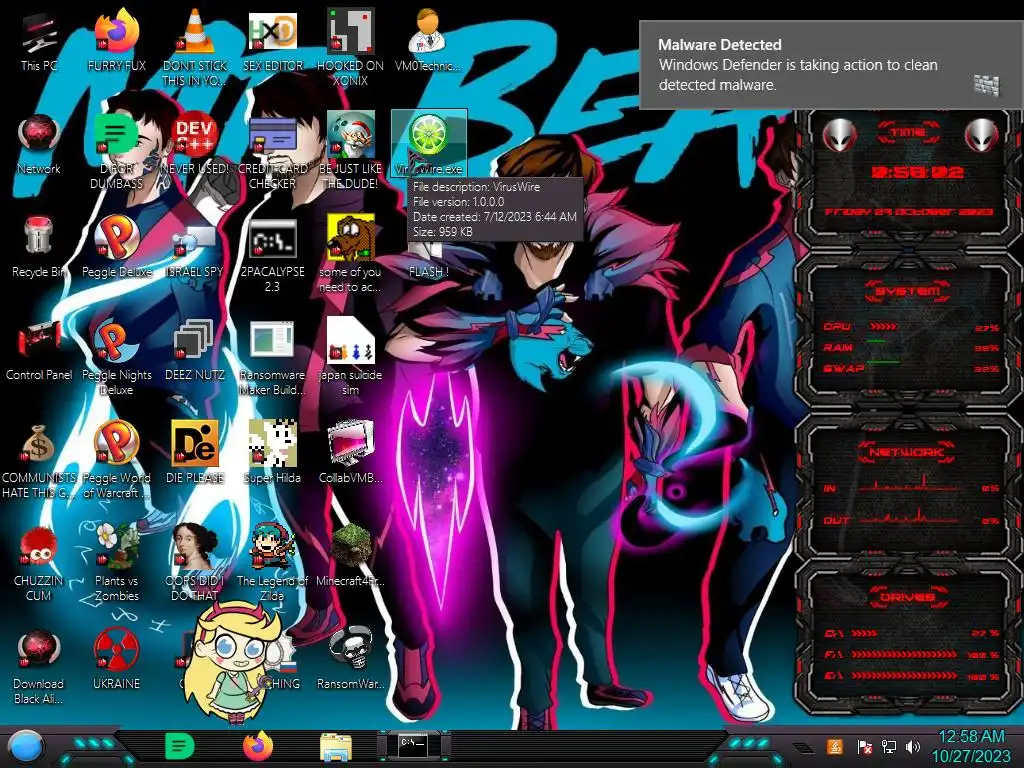The width and height of the screenshot is (1024, 768).
Task: Click the RAM usage bar in the System widget
Action: (x=876, y=341)
